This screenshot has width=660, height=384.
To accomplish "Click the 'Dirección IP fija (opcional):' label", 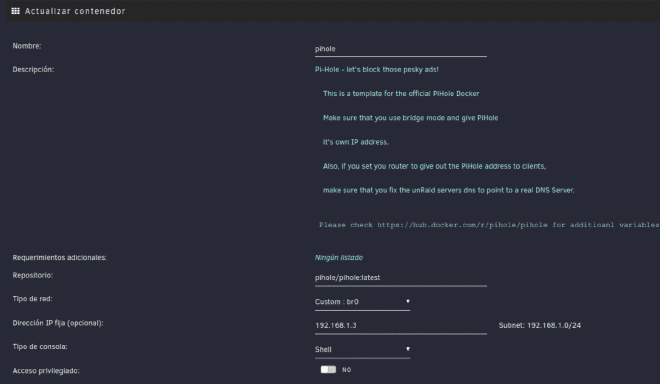I will [x=58, y=323].
